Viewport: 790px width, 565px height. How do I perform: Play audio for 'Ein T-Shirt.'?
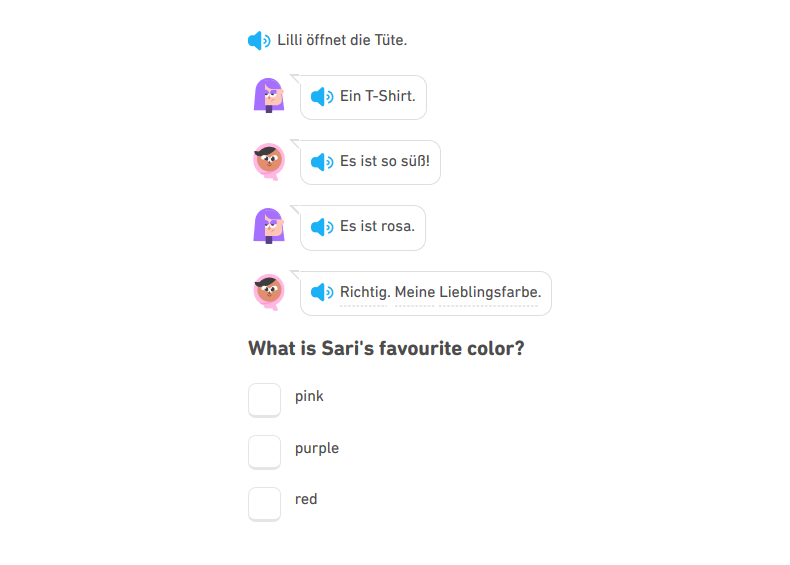click(322, 96)
